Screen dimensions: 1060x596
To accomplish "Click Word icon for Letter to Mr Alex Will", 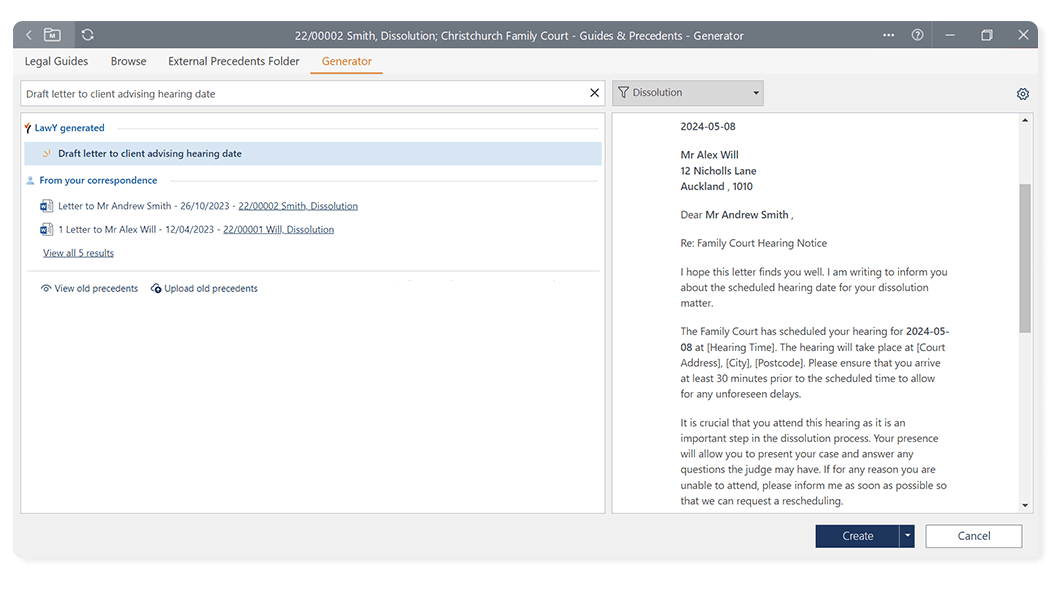I will click(46, 229).
